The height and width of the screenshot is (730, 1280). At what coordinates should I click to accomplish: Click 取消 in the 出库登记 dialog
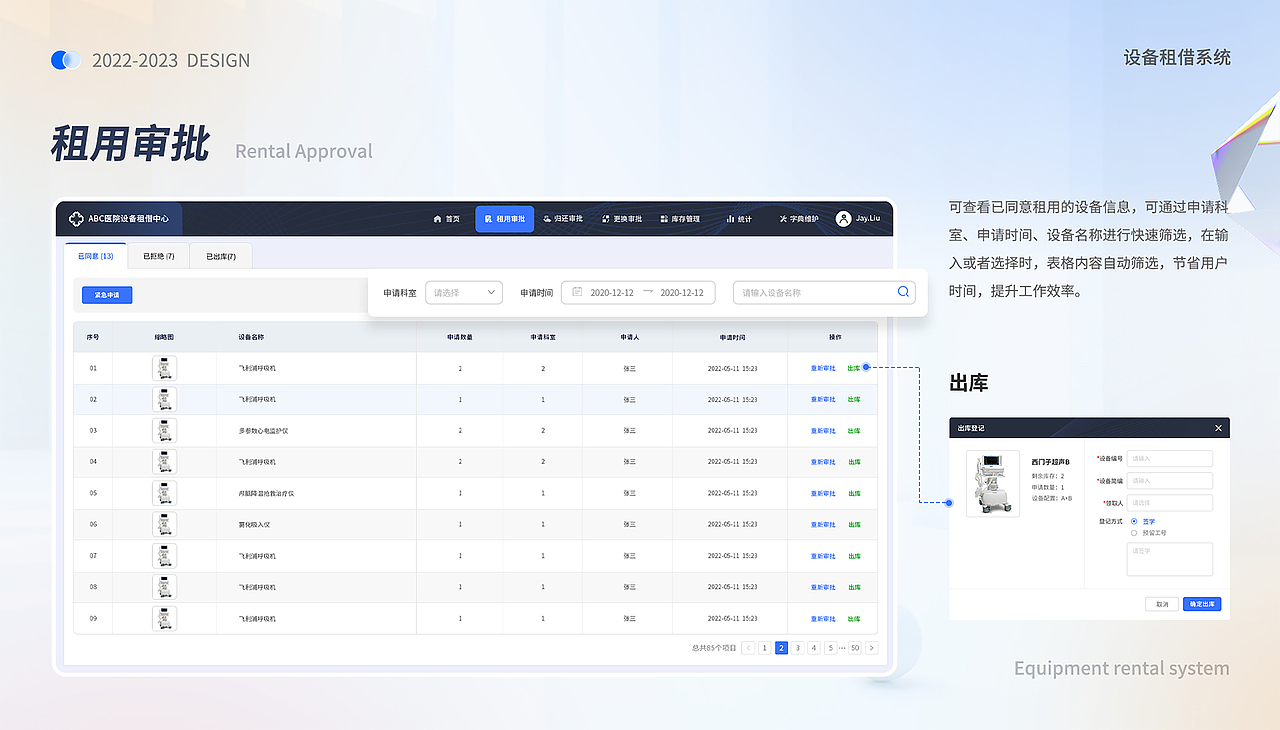coord(1162,604)
